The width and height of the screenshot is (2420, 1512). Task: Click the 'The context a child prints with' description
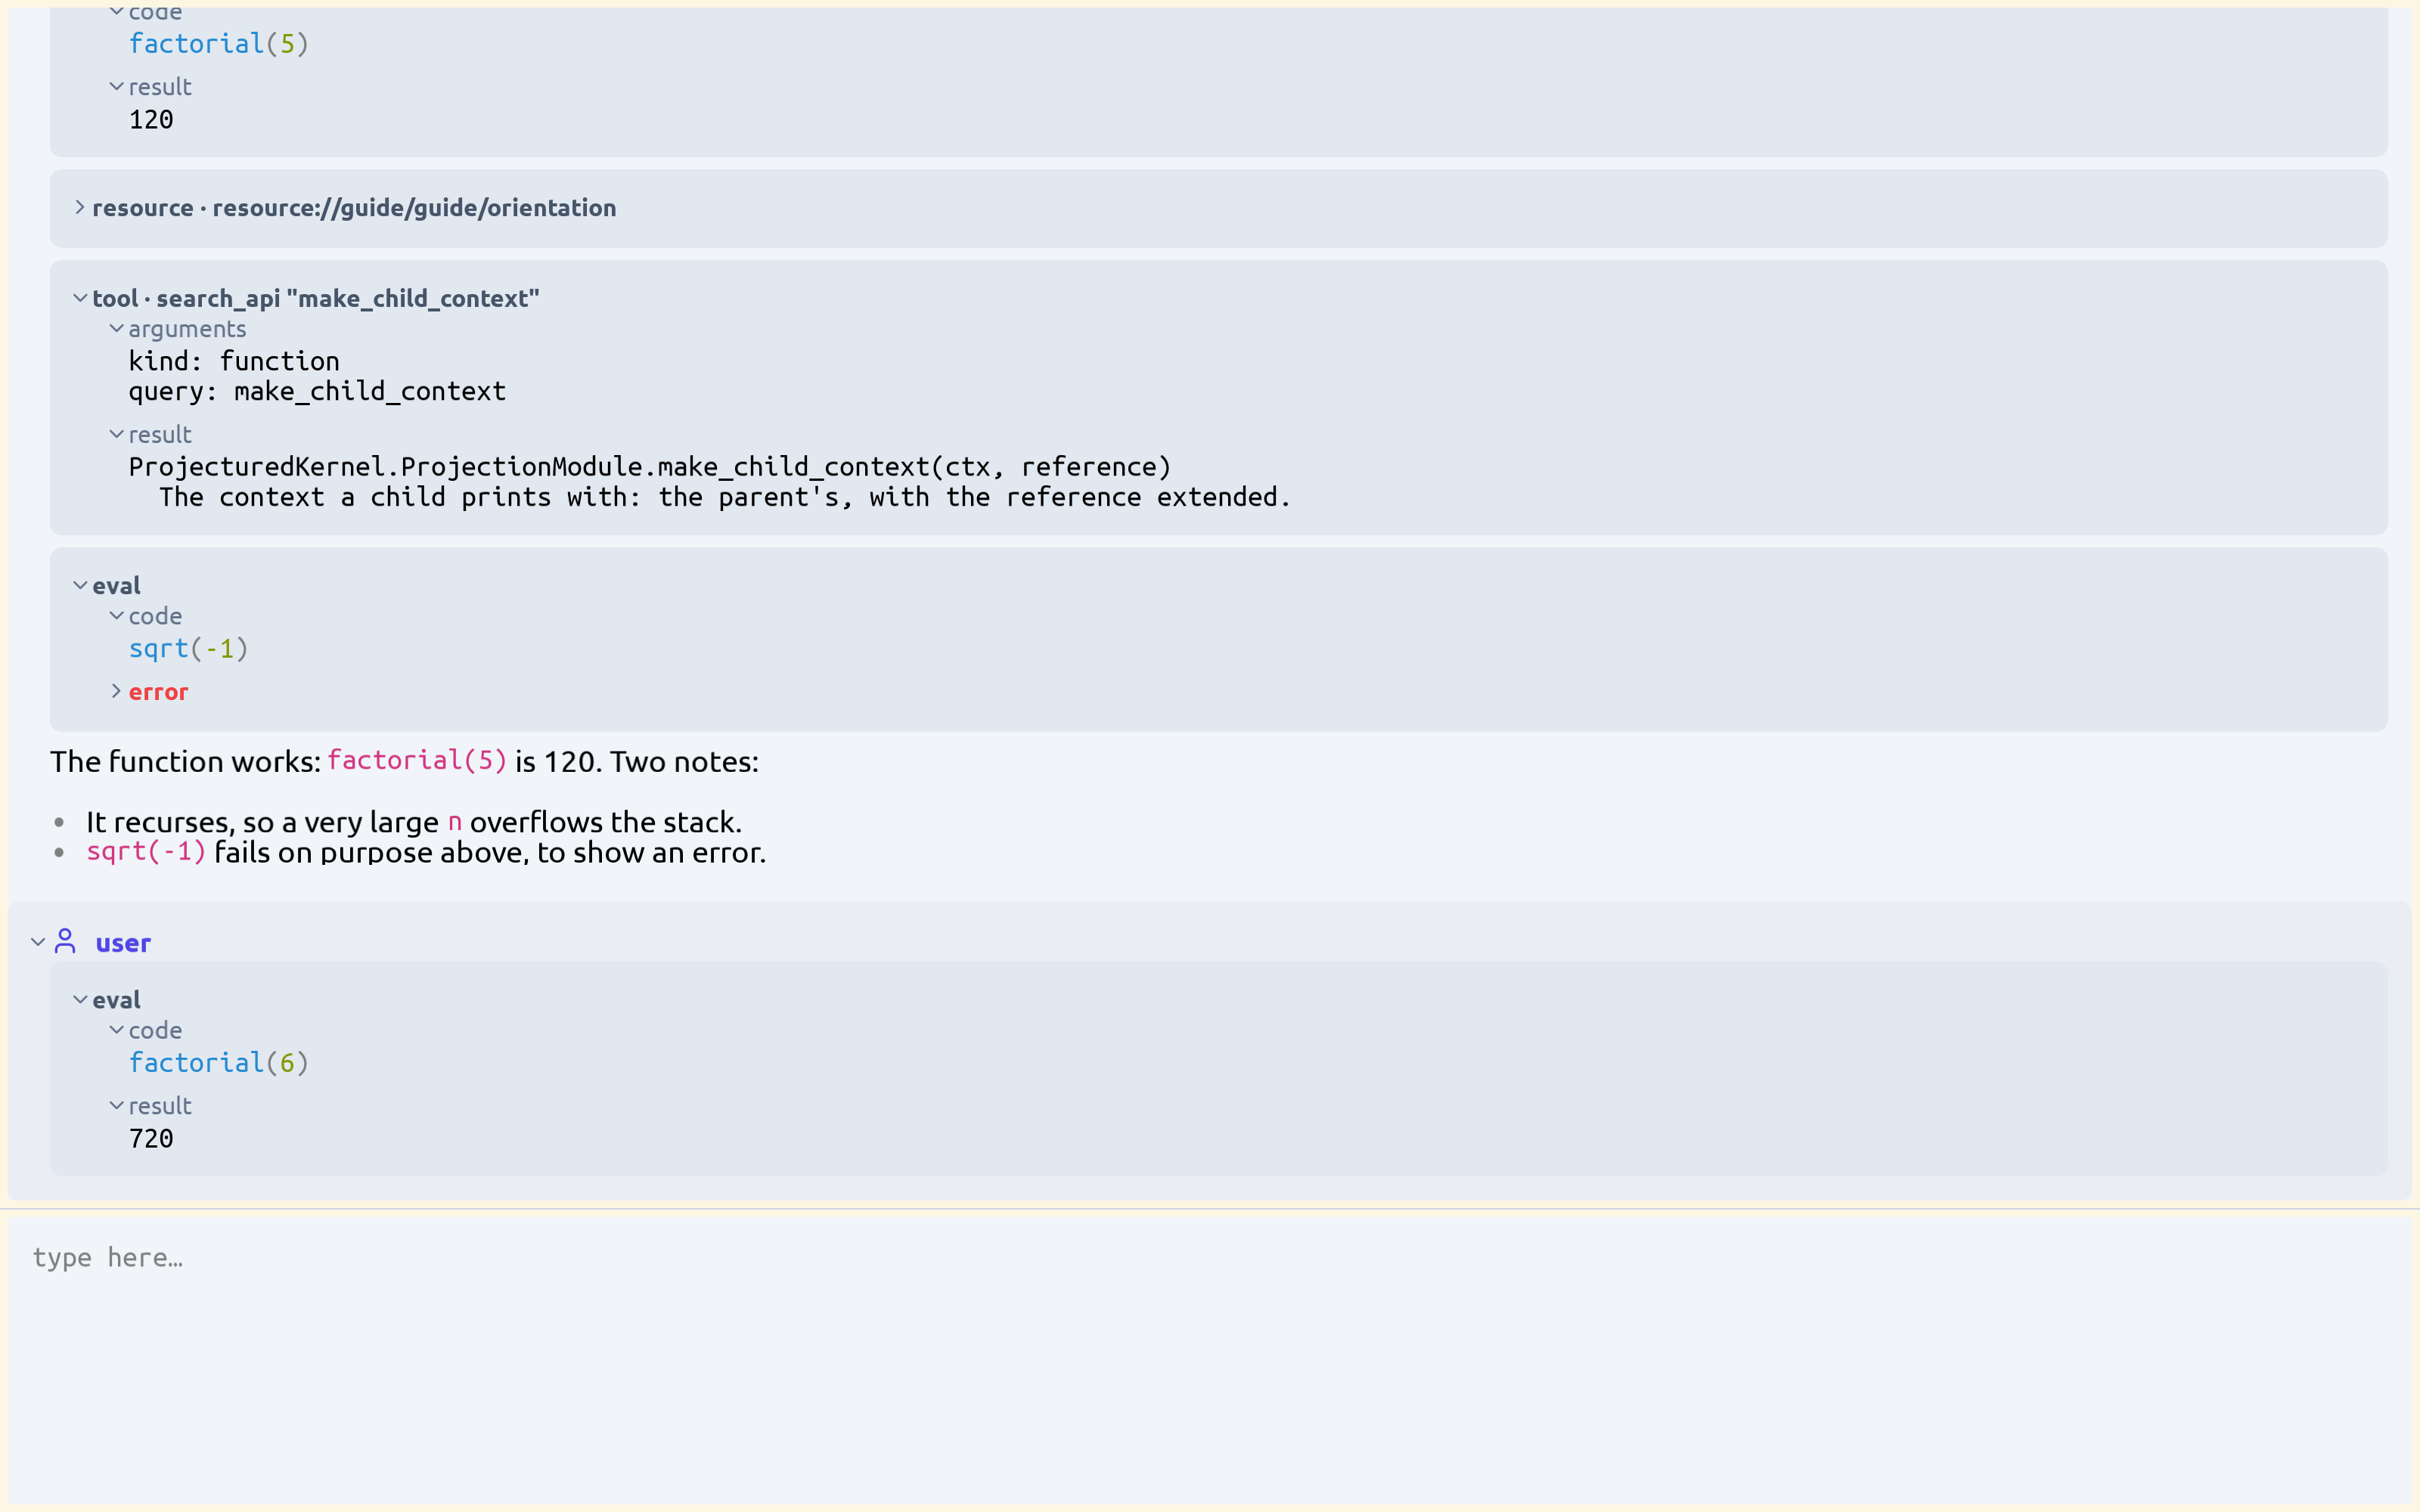pyautogui.click(x=725, y=497)
